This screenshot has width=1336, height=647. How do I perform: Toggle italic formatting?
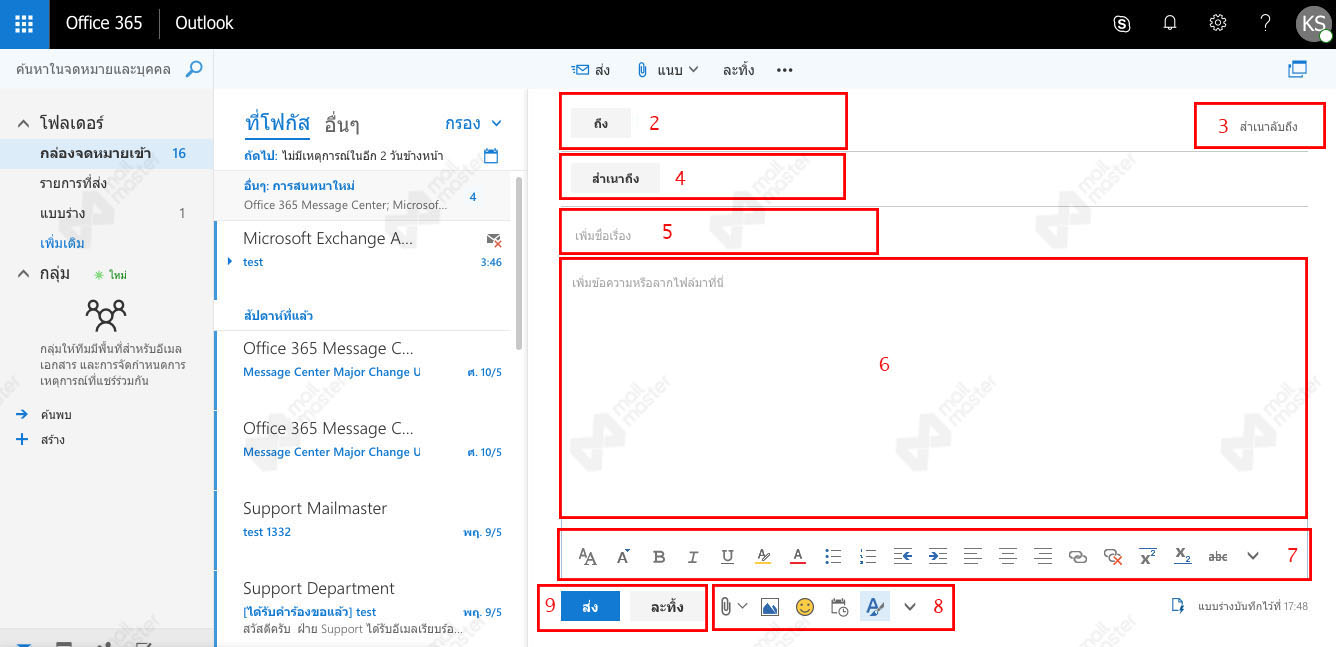click(x=692, y=557)
